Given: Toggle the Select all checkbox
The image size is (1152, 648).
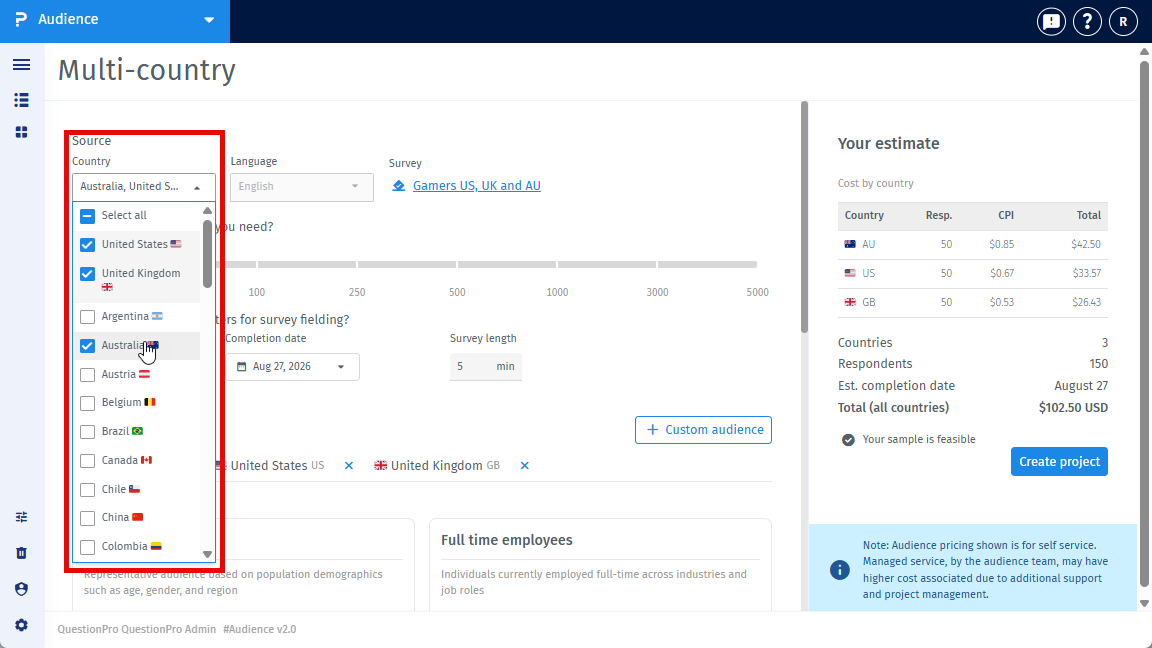Looking at the screenshot, I should 87,216.
